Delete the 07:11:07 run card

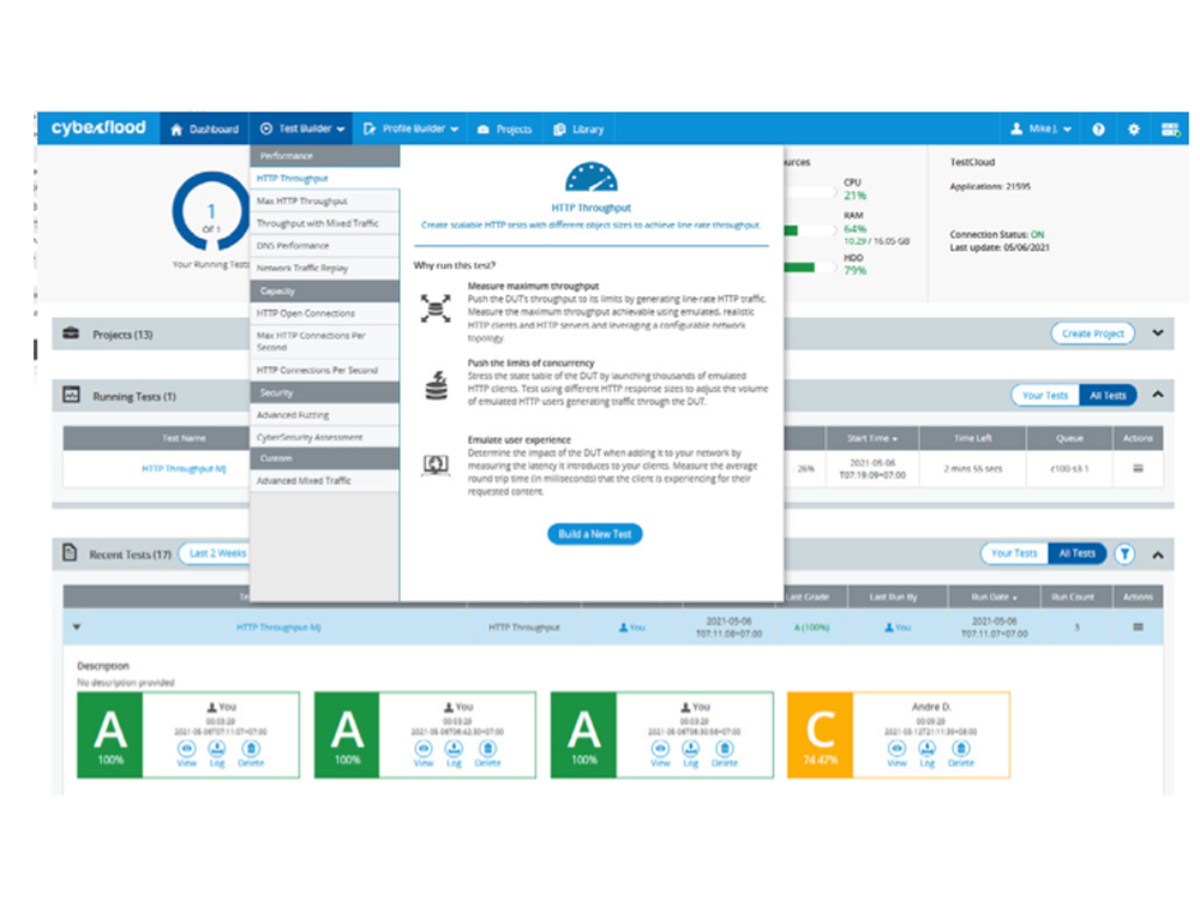point(251,752)
